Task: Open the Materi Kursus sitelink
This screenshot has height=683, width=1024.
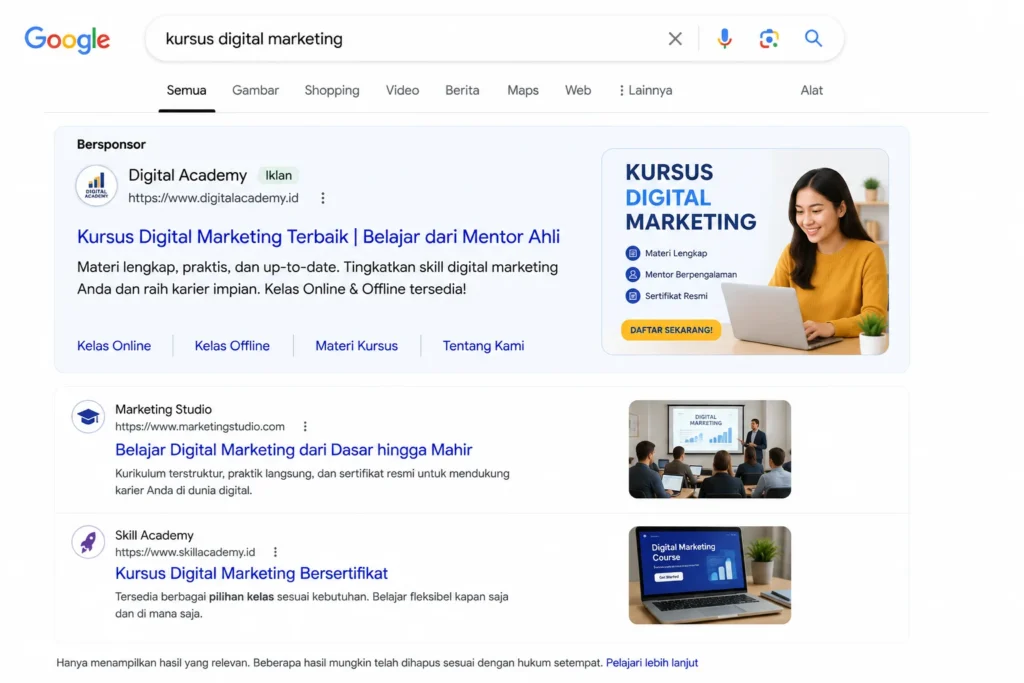Action: pos(357,345)
